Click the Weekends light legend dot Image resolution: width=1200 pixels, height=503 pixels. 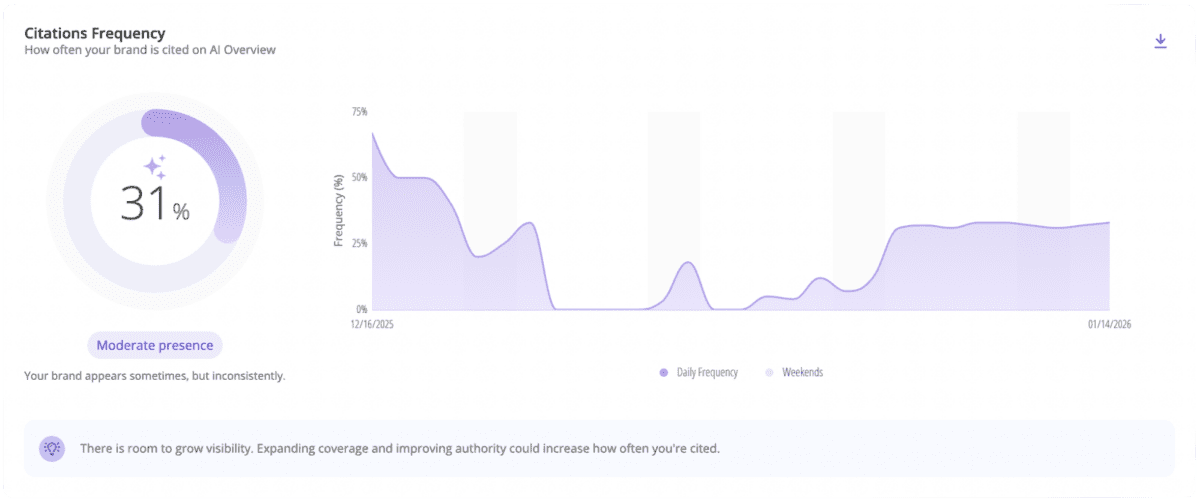(769, 372)
